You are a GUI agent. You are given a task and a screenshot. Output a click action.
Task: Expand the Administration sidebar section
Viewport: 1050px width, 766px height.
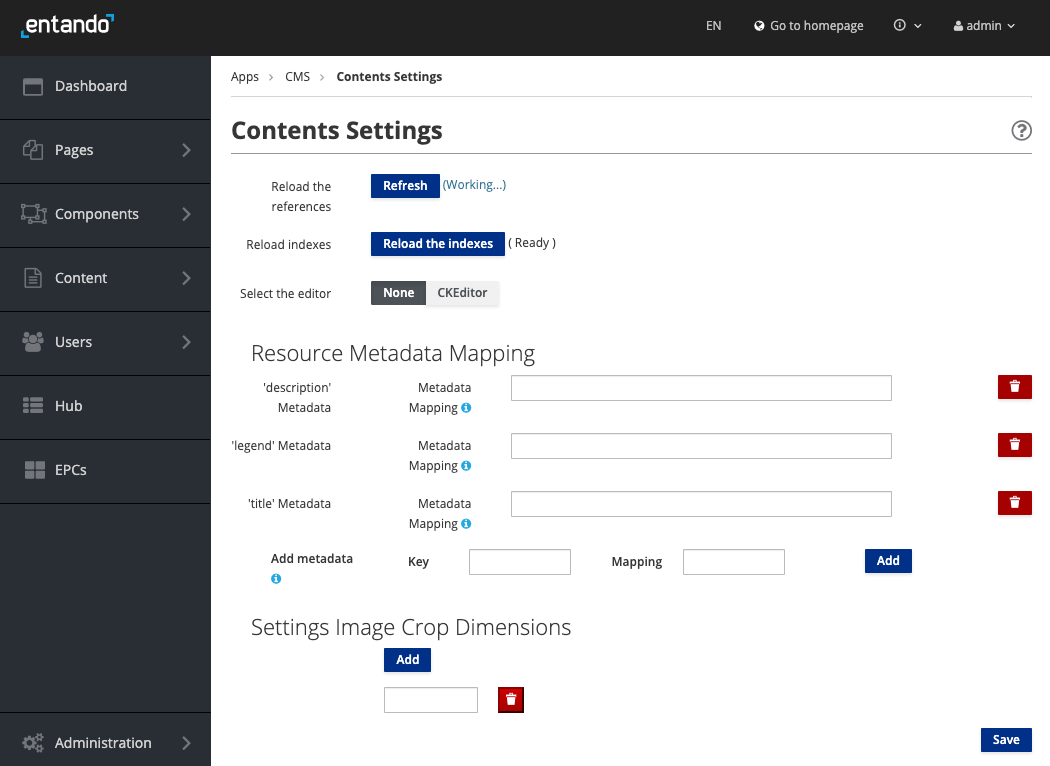(105, 743)
